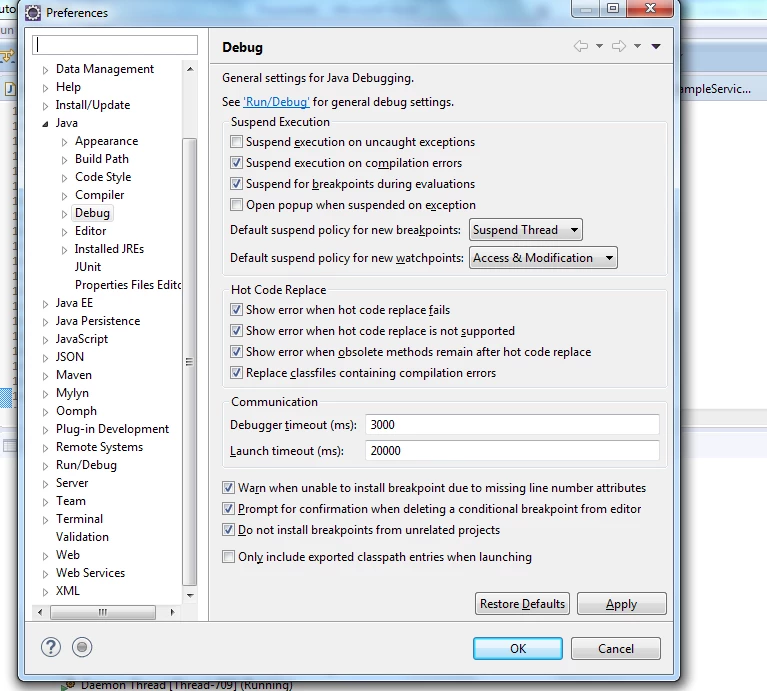Image resolution: width=767 pixels, height=691 pixels.
Task: Toggle Suspend for breakpoints during evaluations
Action: pyautogui.click(x=236, y=184)
